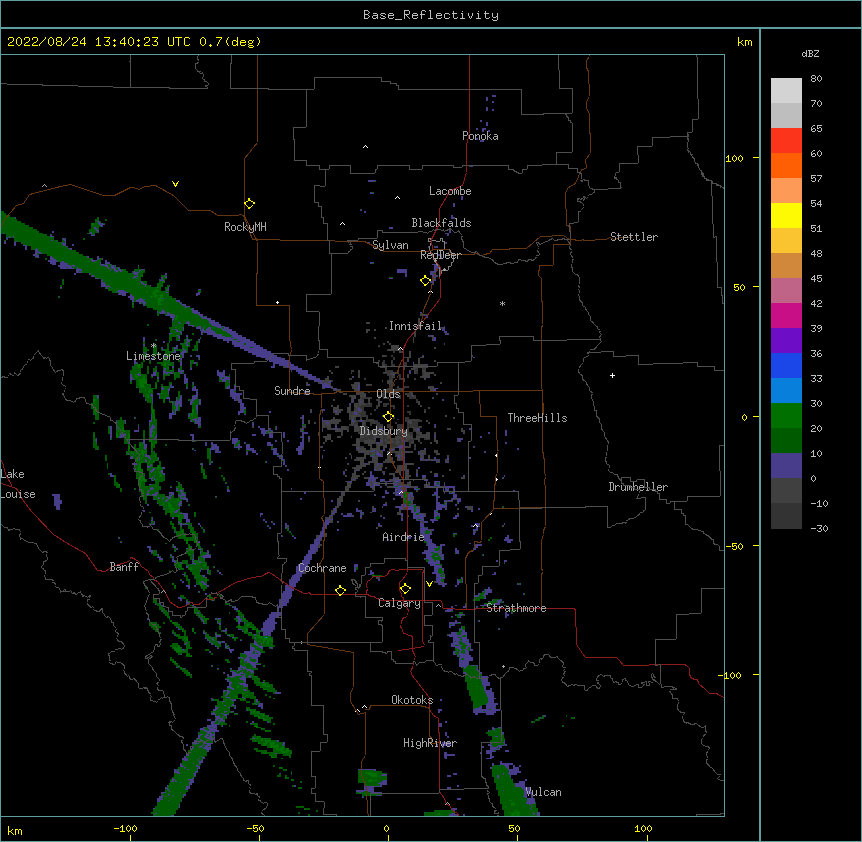Click the Strathmore town label
This screenshot has height=842, width=862.
[x=516, y=608]
